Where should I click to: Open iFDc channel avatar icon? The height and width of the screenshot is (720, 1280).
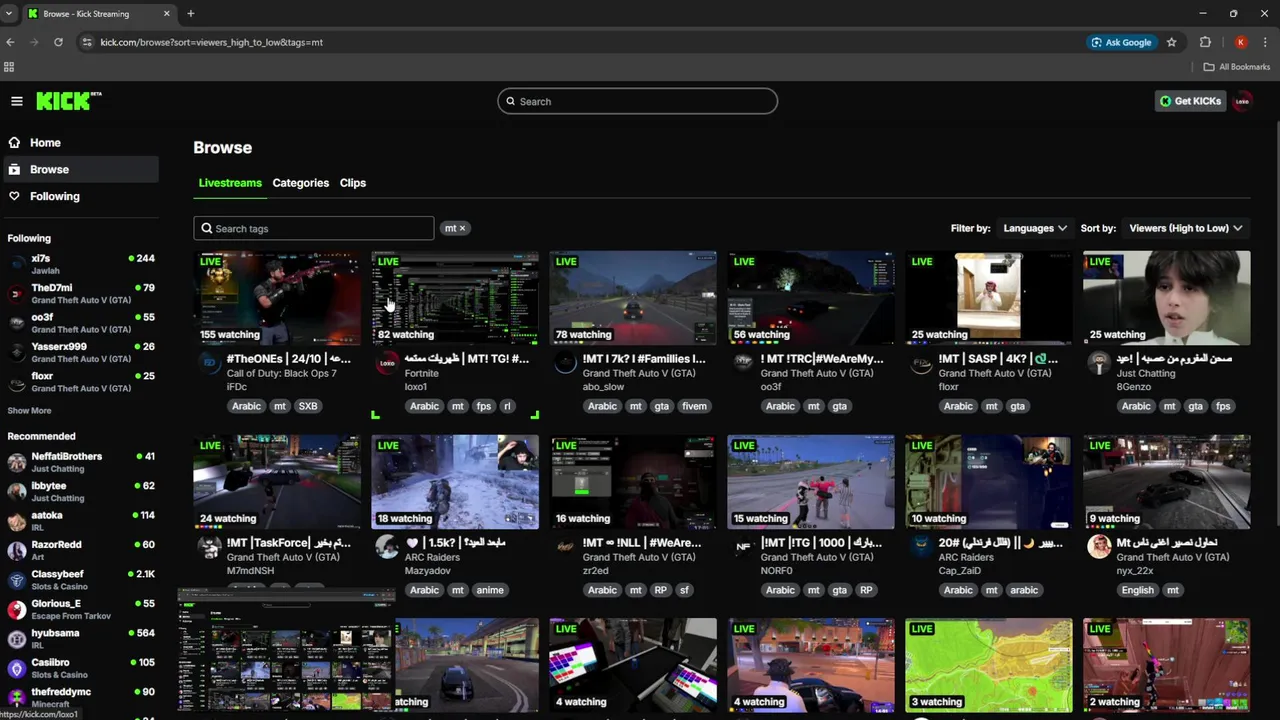pyautogui.click(x=209, y=363)
